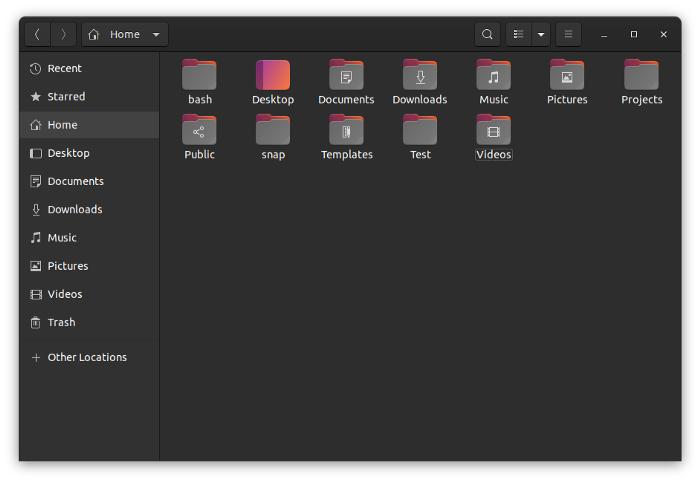Open Other Locations in the sidebar
Image resolution: width=700 pixels, height=482 pixels.
point(89,357)
